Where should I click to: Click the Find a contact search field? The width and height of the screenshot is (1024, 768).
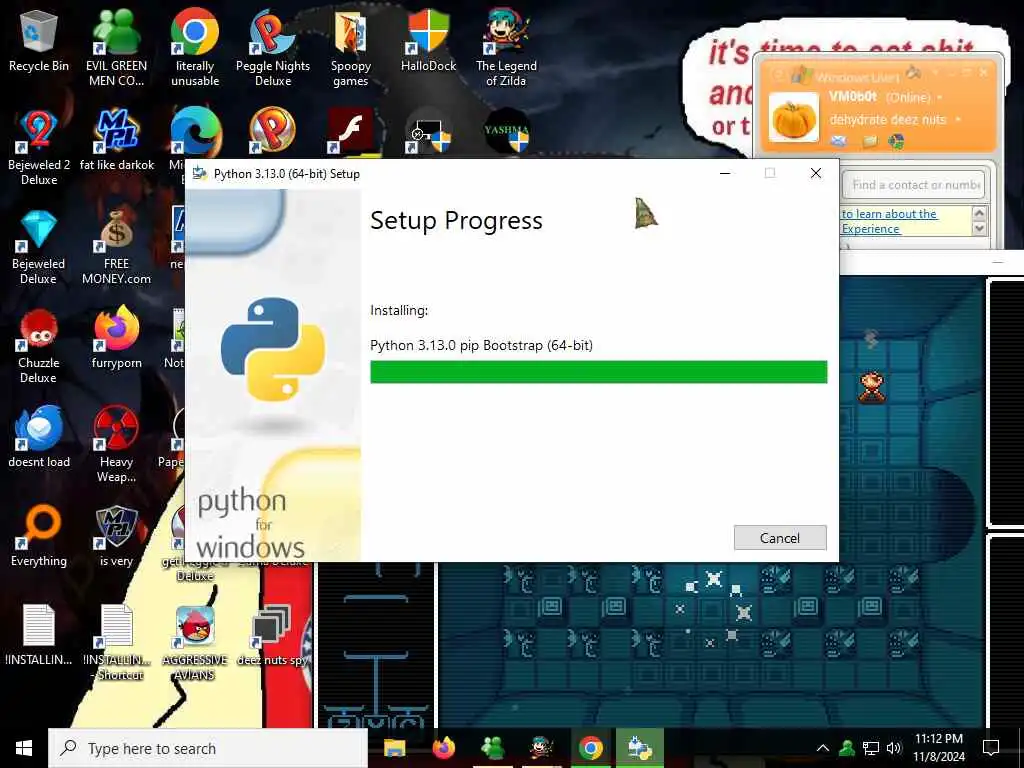tap(915, 185)
